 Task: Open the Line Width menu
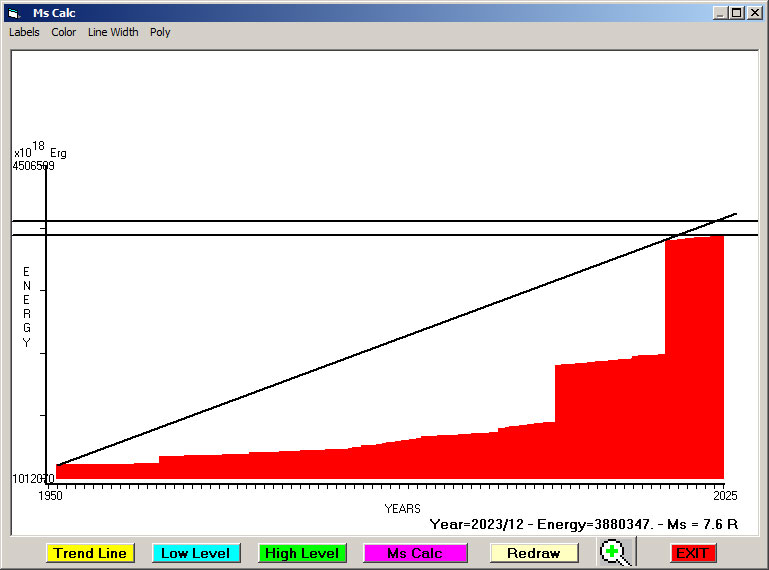point(113,32)
